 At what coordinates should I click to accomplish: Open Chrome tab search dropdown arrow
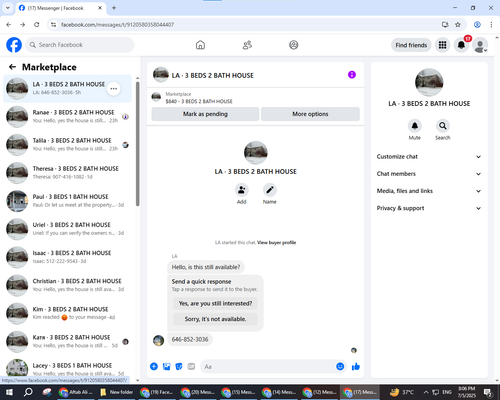[x=8, y=8]
